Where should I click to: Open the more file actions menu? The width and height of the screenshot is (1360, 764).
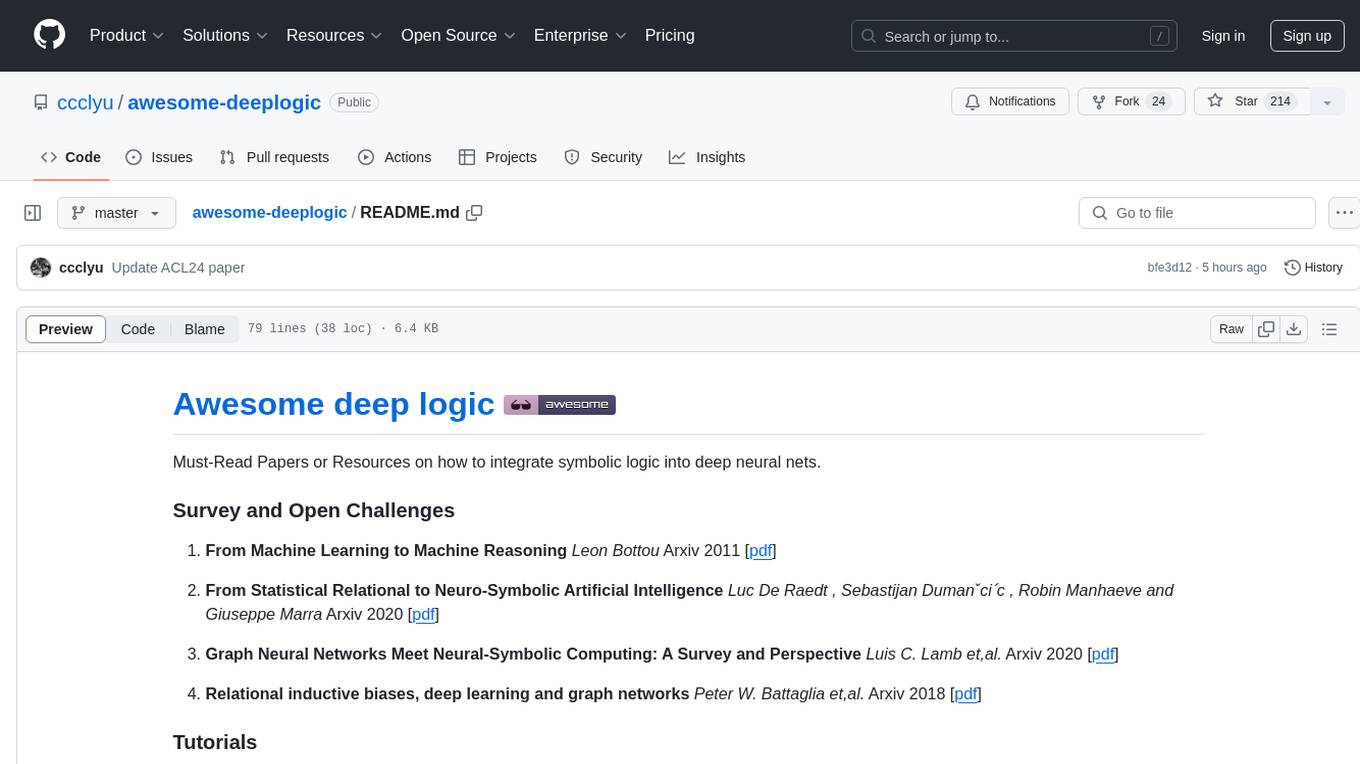(1344, 213)
